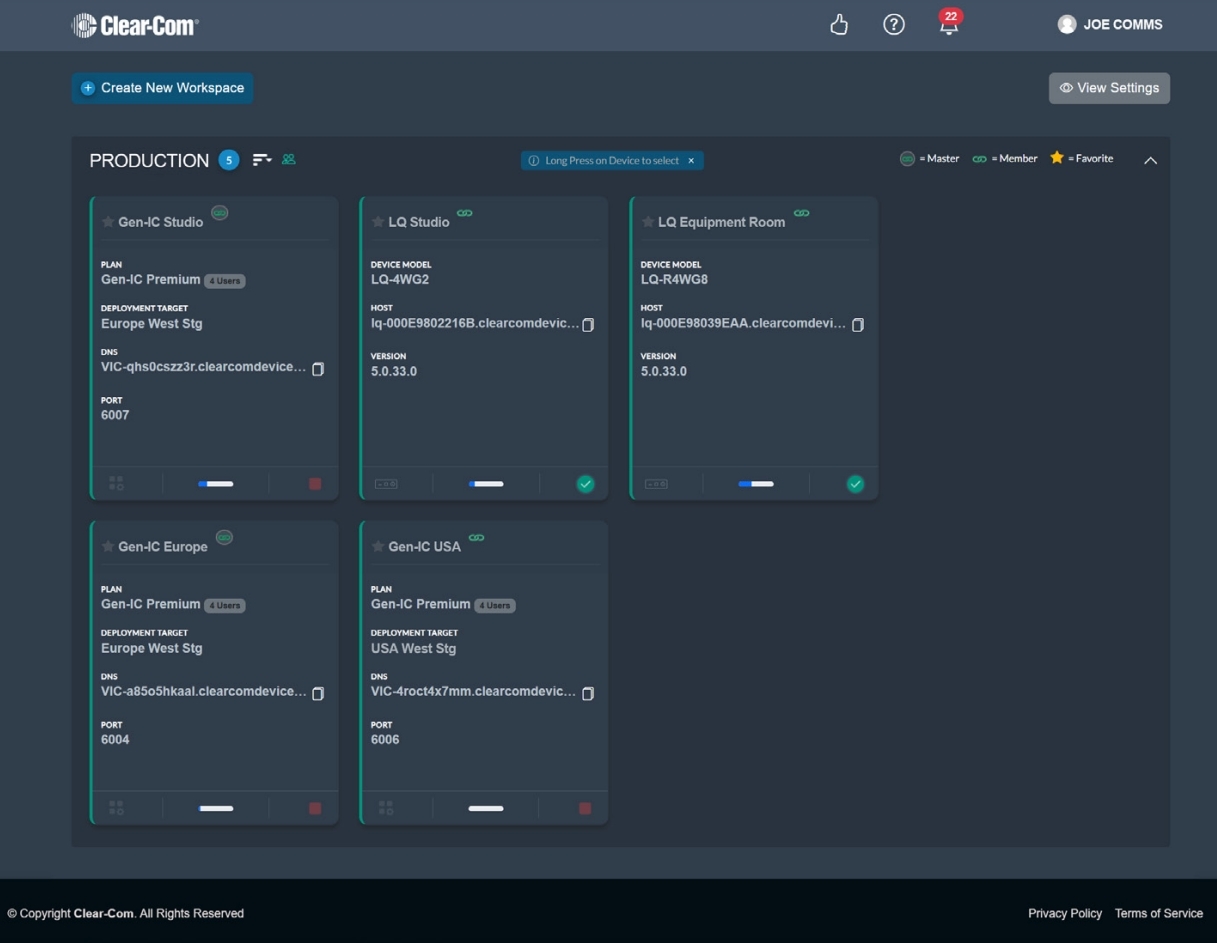Copy the Gen-IC Studio DNS address
Image resolution: width=1217 pixels, height=943 pixels.
click(318, 369)
